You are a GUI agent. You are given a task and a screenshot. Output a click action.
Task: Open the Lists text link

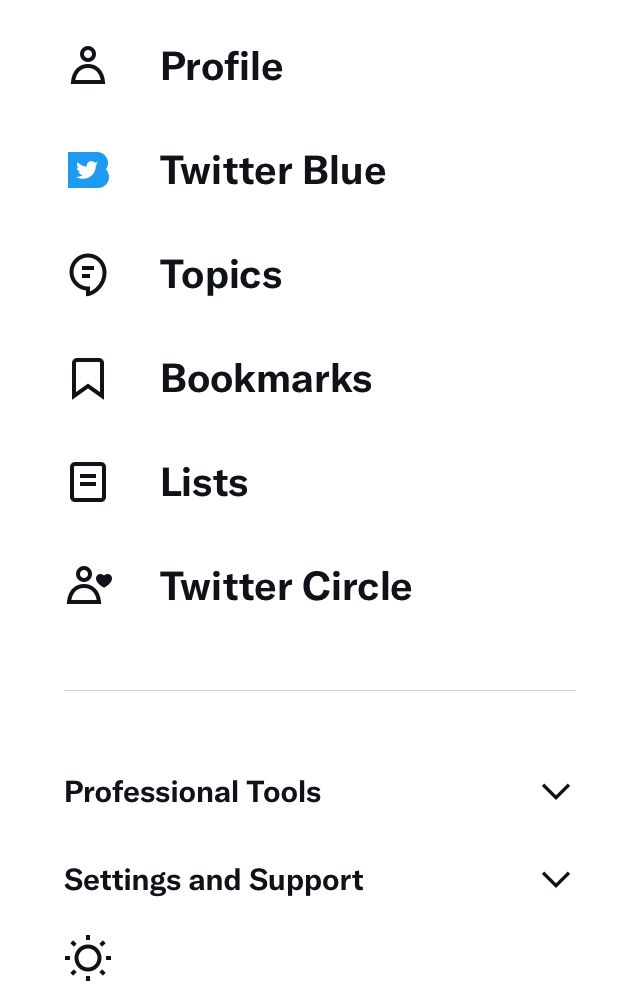point(204,483)
